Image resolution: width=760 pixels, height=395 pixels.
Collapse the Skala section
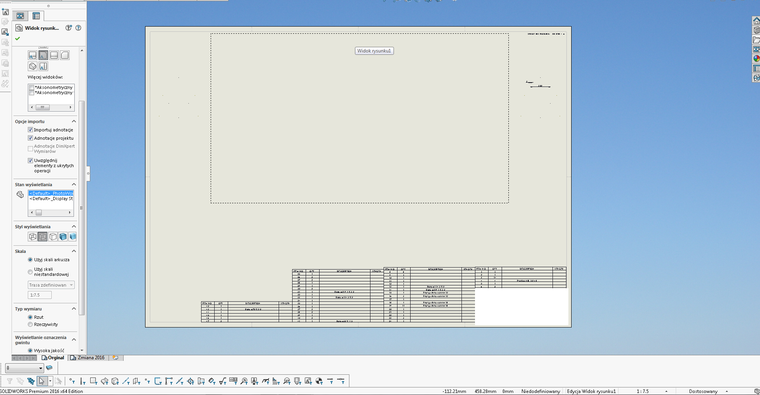[x=74, y=251]
